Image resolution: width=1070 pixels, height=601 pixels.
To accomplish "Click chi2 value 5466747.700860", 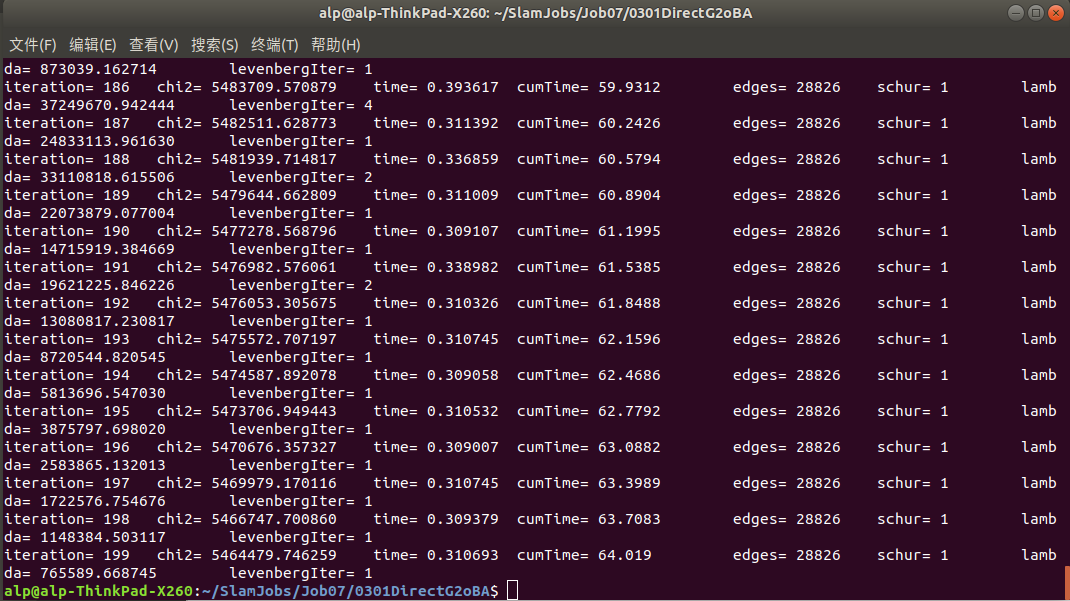I will (274, 519).
